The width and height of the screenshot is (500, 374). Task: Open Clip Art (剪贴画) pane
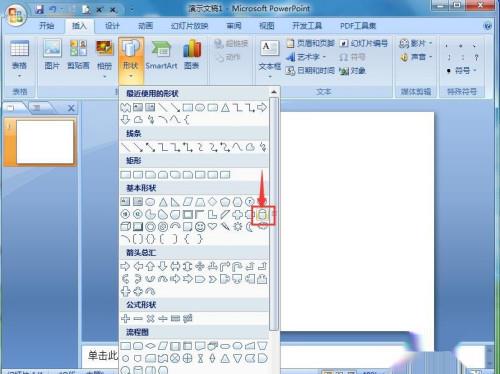point(78,55)
